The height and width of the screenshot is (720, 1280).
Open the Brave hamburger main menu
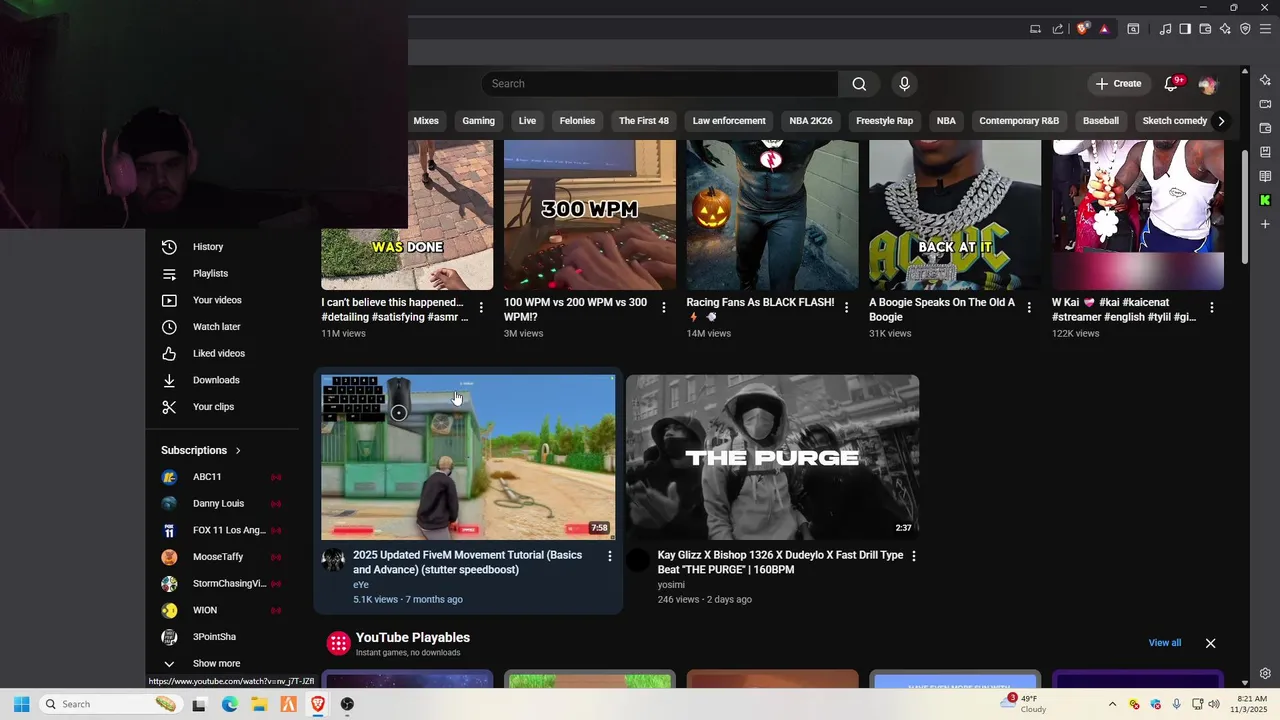pos(1265,29)
